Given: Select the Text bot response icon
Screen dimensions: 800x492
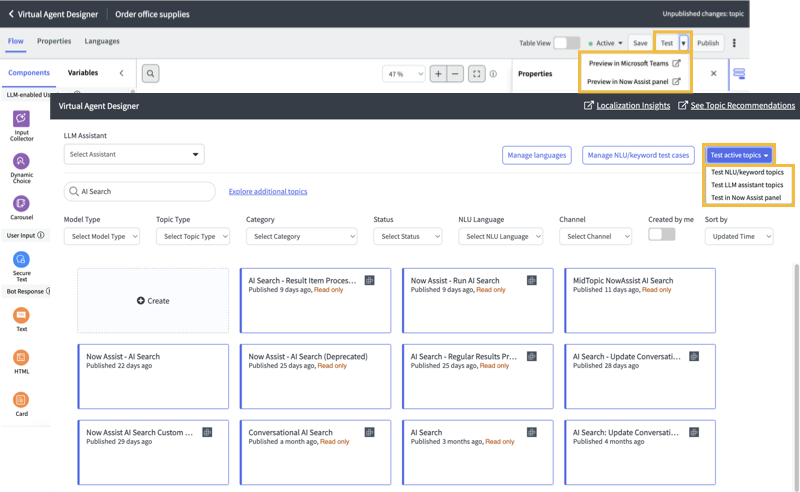Looking at the screenshot, I should pyautogui.click(x=21, y=315).
